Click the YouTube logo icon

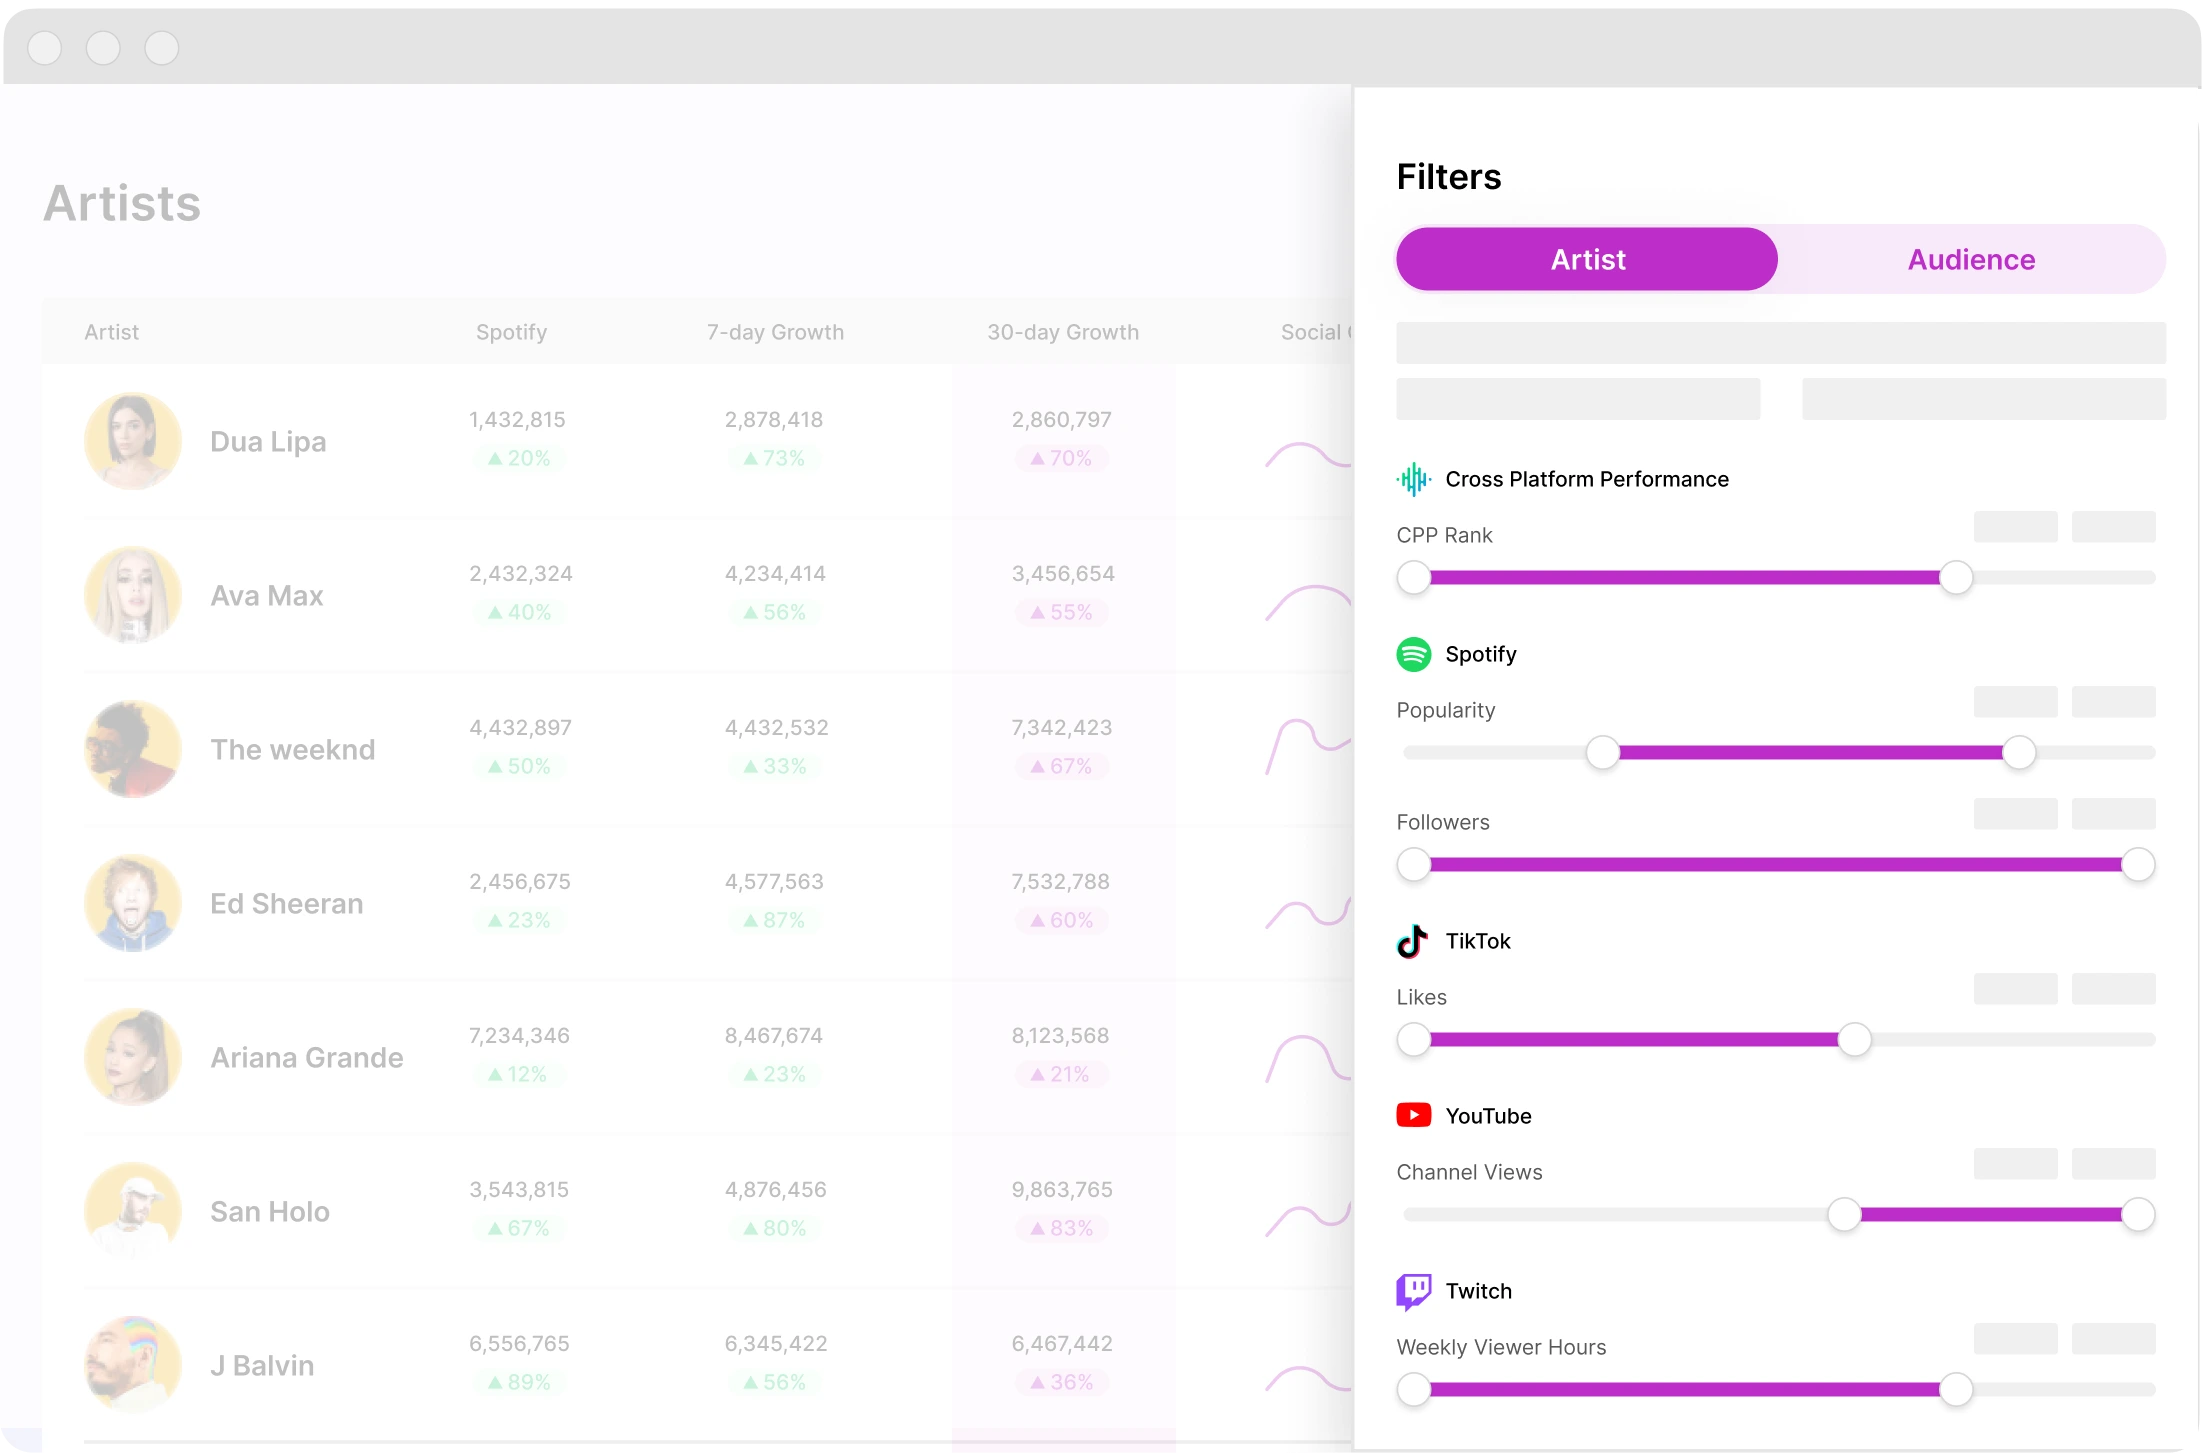tap(1413, 1115)
